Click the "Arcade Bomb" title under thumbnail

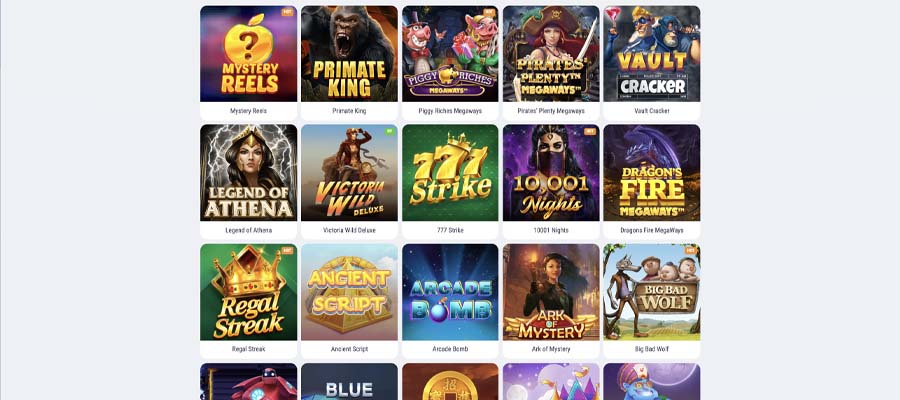coord(450,349)
